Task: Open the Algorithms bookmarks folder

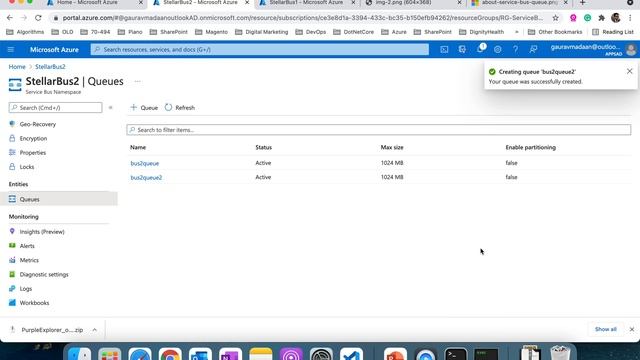Action: (25, 32)
